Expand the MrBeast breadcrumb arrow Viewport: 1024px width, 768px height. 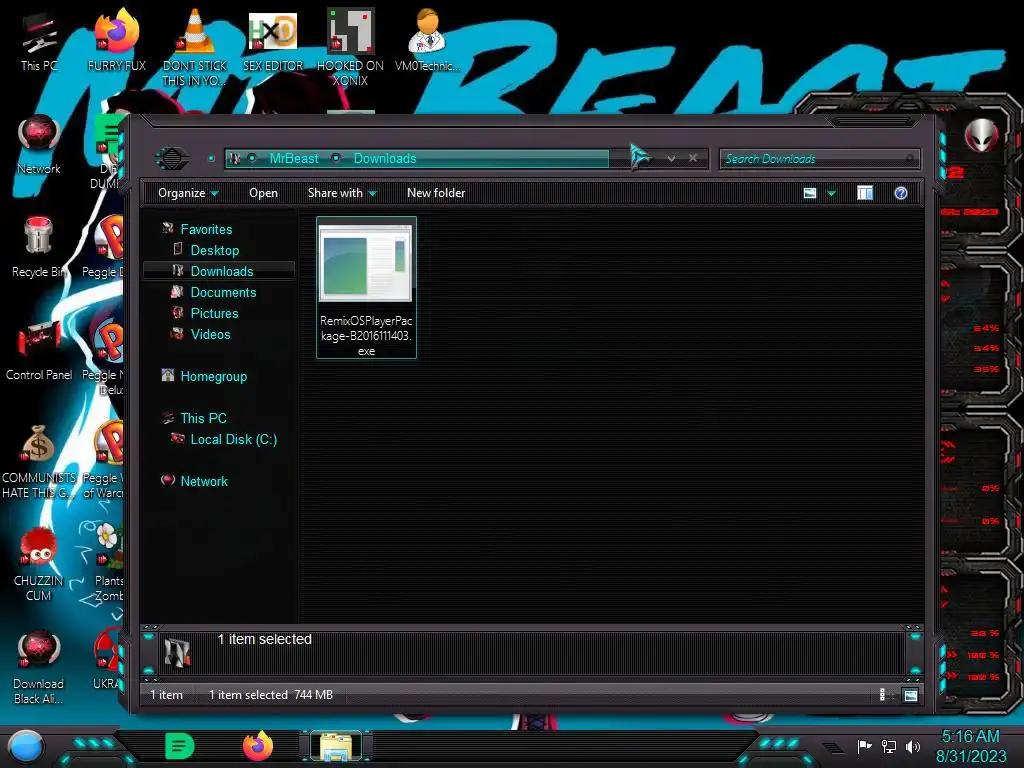336,158
